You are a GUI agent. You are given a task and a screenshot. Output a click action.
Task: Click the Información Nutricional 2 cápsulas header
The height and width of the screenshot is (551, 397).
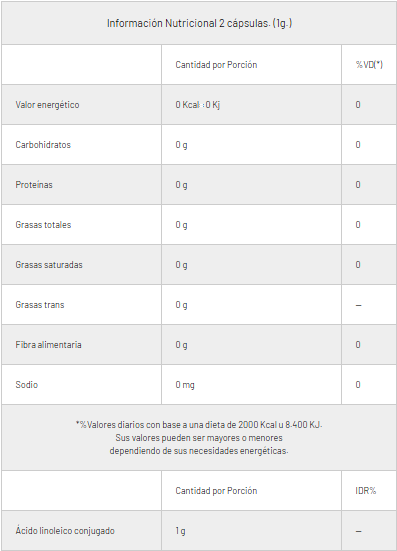(199, 24)
